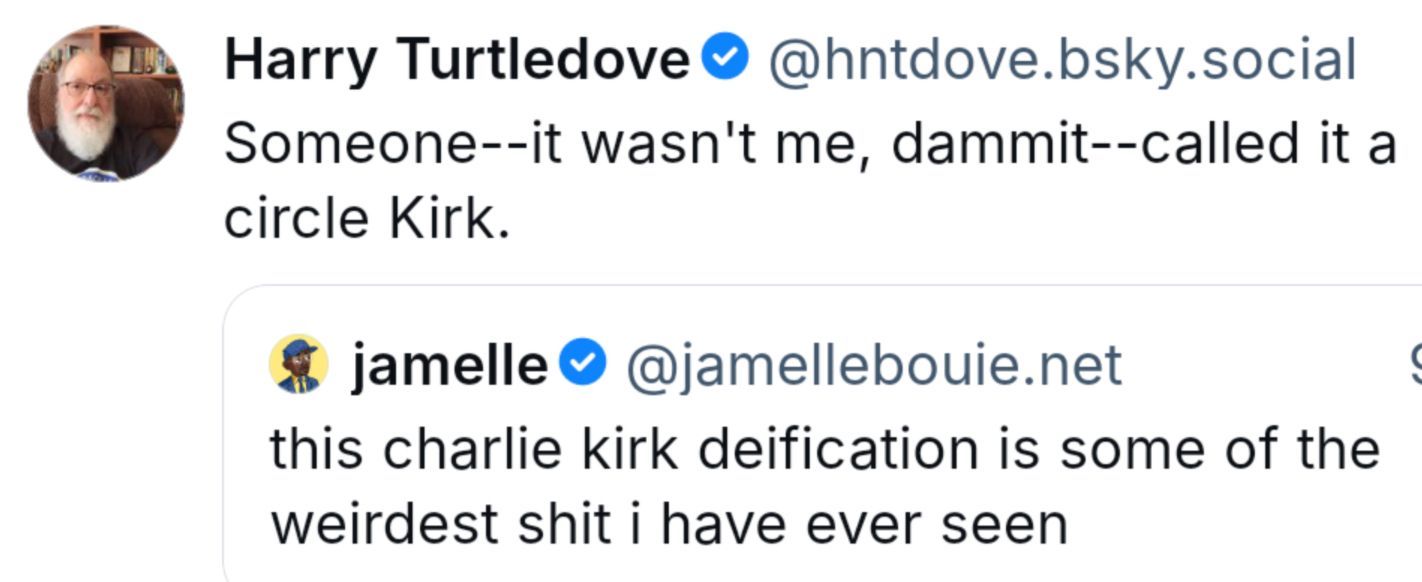Click the verified badge next to jamelle
The image size is (1422, 582).
point(582,364)
